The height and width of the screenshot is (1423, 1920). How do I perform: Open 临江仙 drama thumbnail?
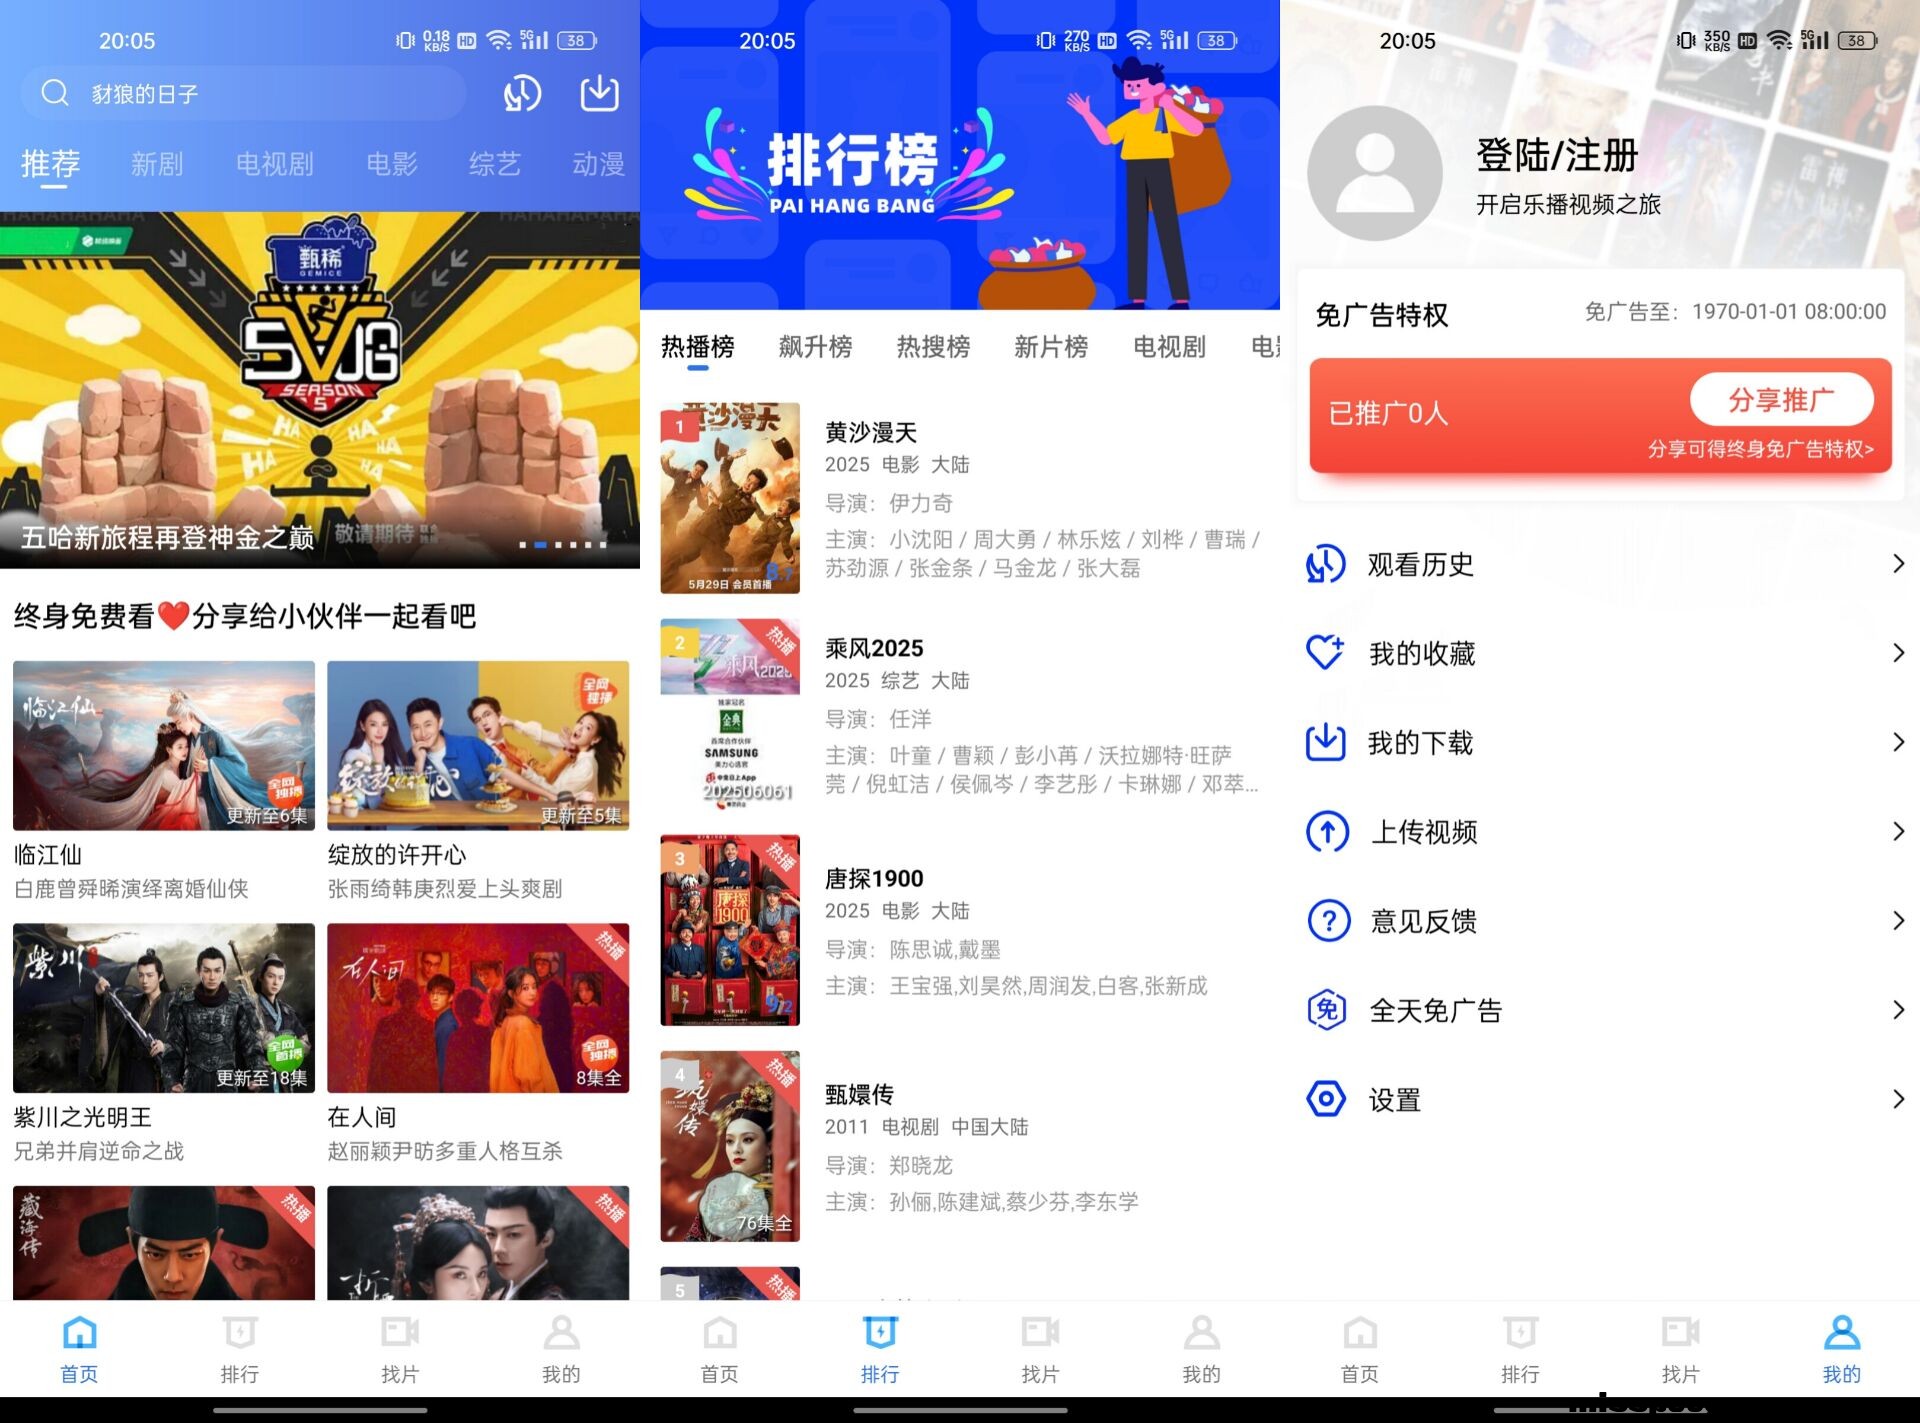[164, 745]
